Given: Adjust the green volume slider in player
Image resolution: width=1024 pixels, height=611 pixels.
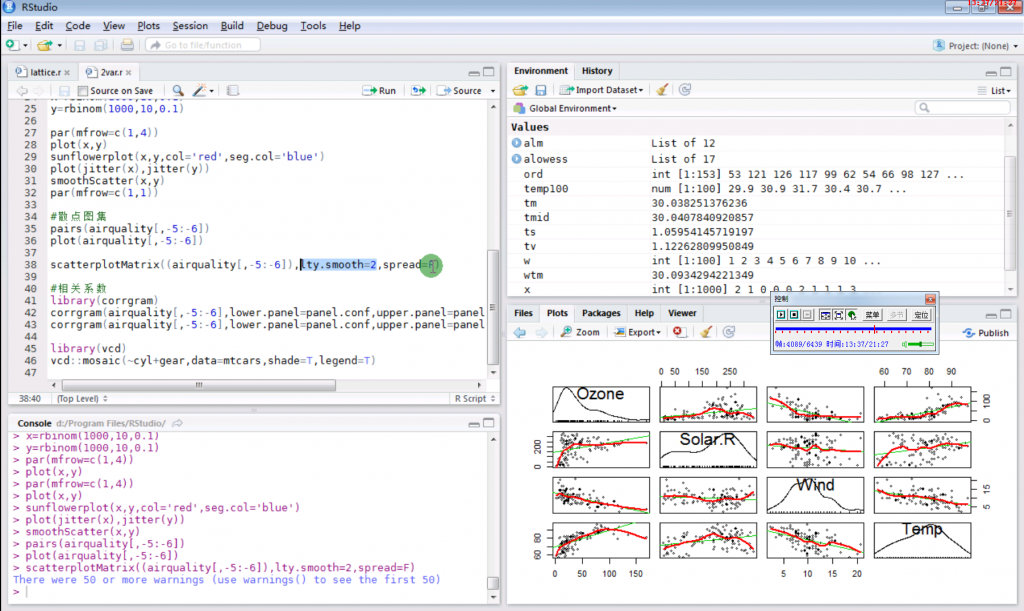Looking at the screenshot, I should [920, 344].
